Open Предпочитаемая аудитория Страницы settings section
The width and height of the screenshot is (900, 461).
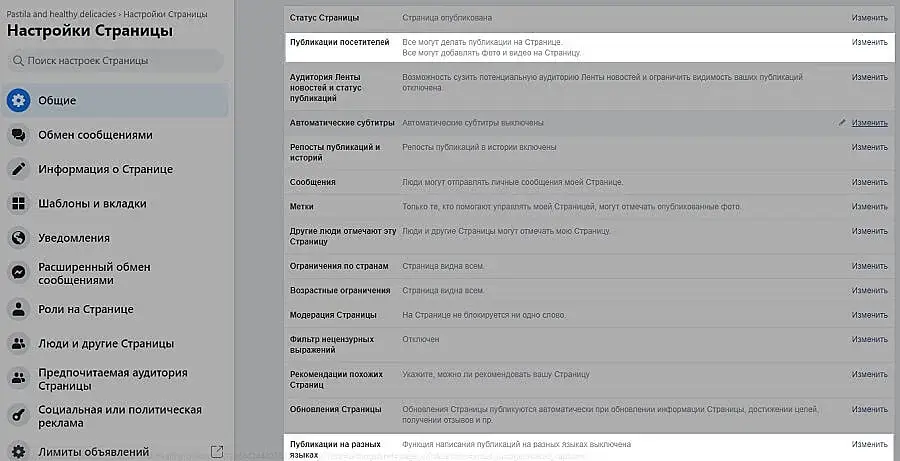click(112, 379)
